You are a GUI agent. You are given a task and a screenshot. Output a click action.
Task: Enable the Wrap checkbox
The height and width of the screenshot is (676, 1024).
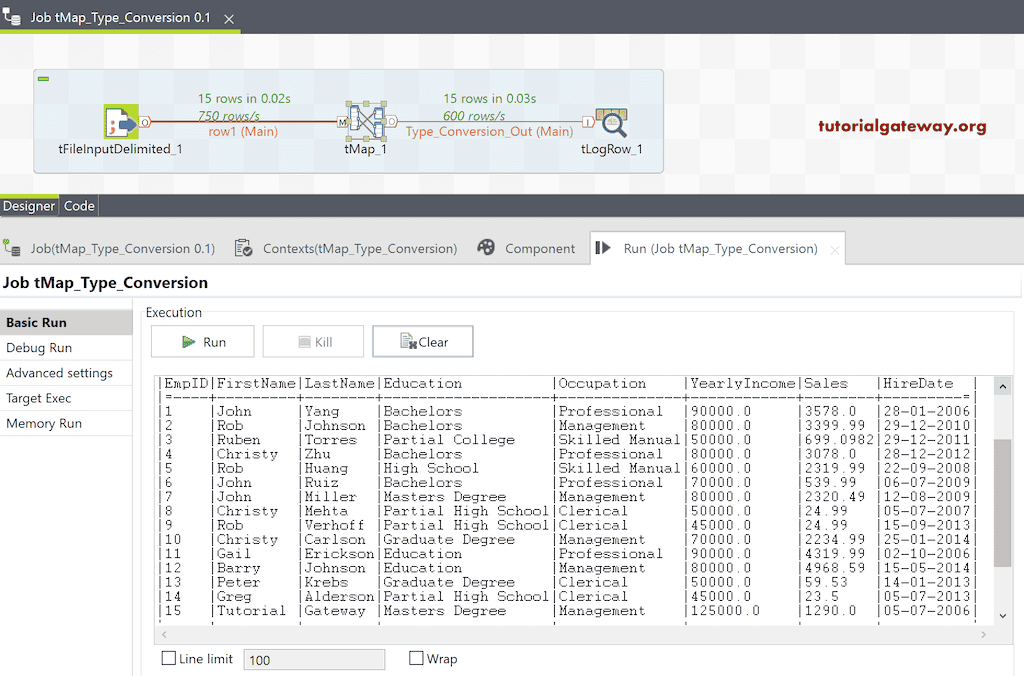pos(415,658)
